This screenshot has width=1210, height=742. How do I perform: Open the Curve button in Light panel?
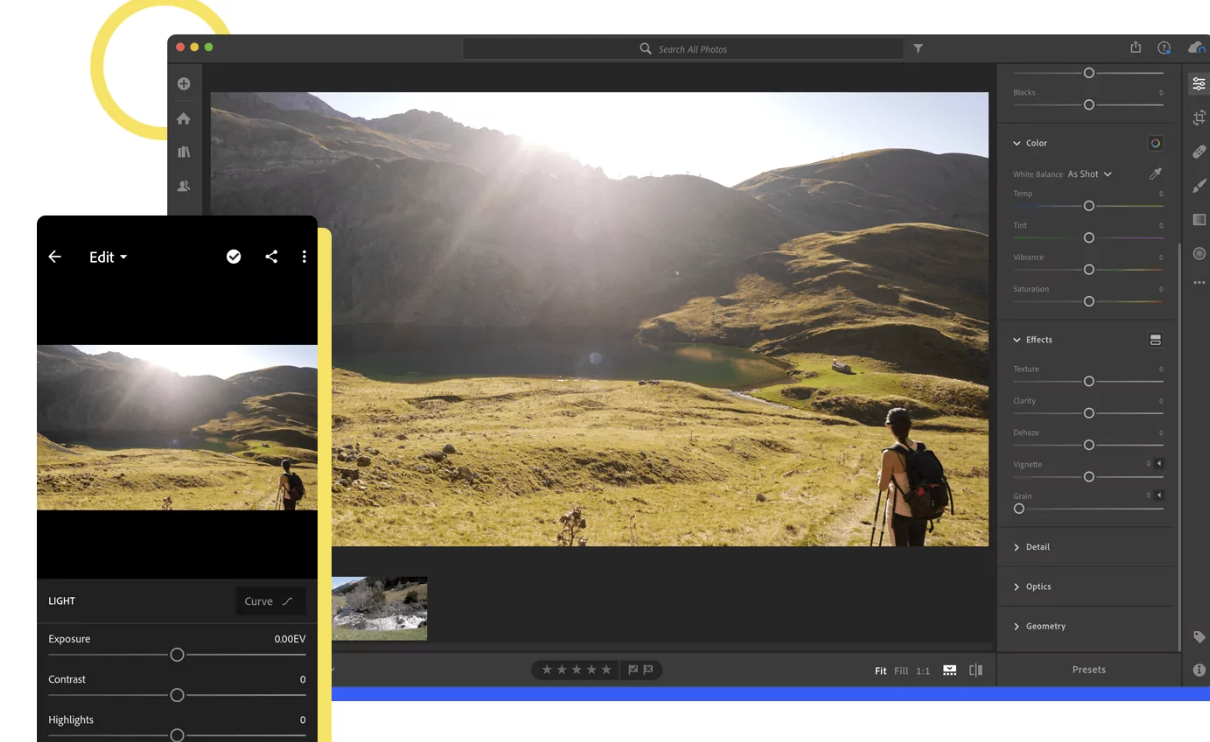coord(270,601)
